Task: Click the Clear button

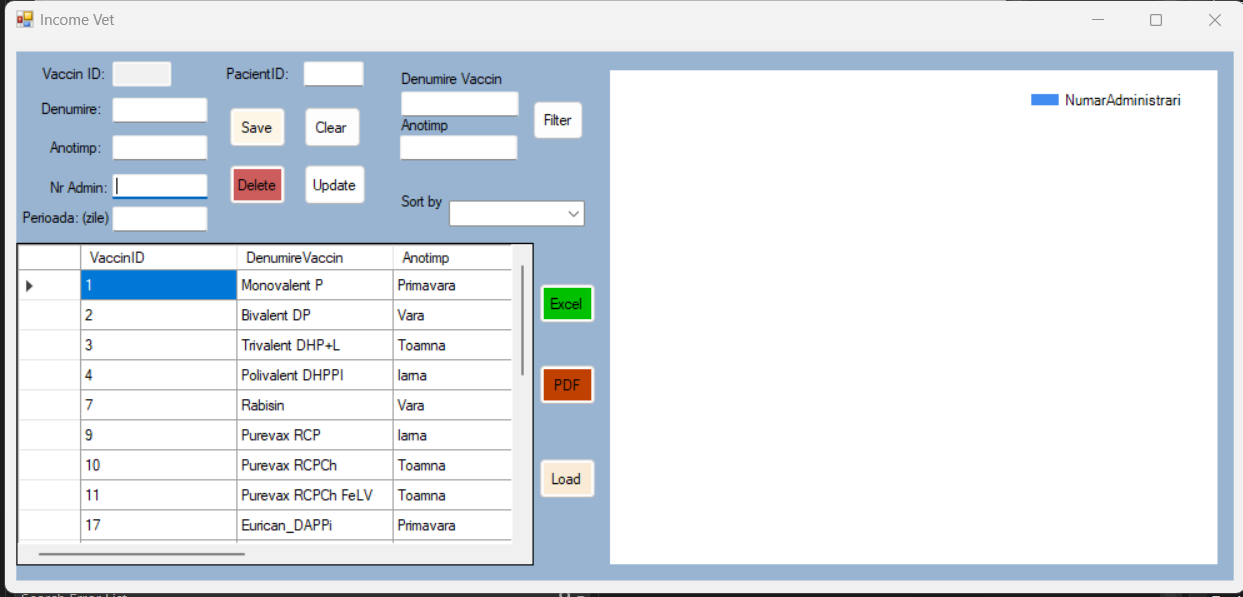Action: coord(332,127)
